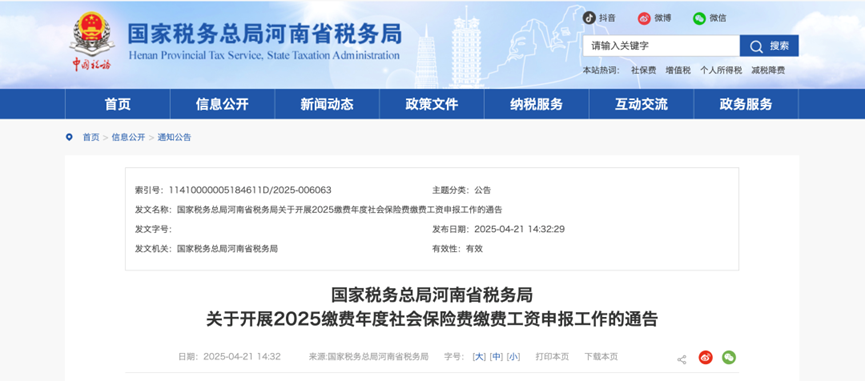Image resolution: width=865 pixels, height=381 pixels.
Task: Share article via red Weibo icon
Action: (706, 357)
